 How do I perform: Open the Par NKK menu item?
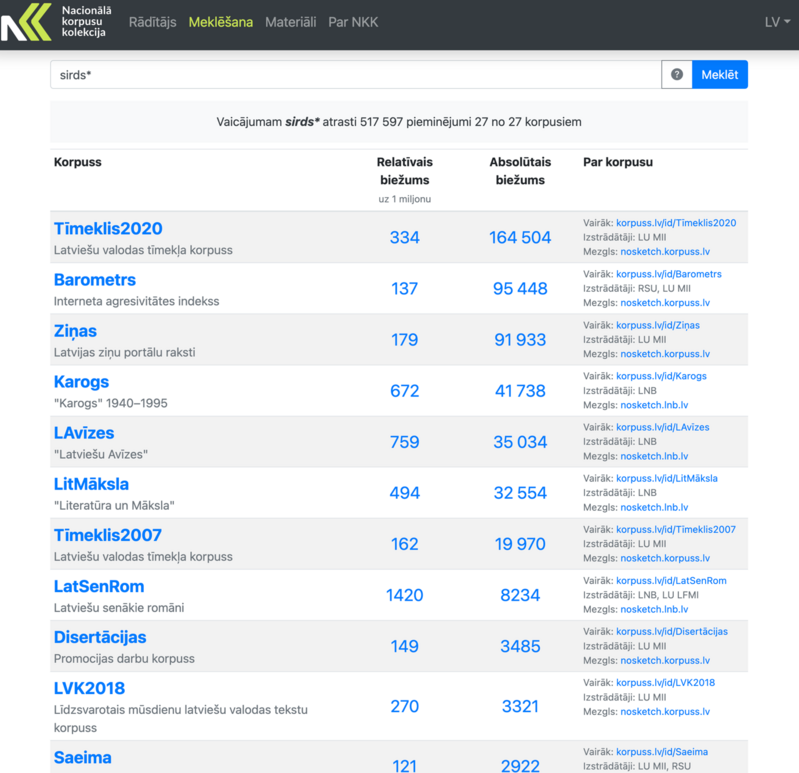pos(353,22)
